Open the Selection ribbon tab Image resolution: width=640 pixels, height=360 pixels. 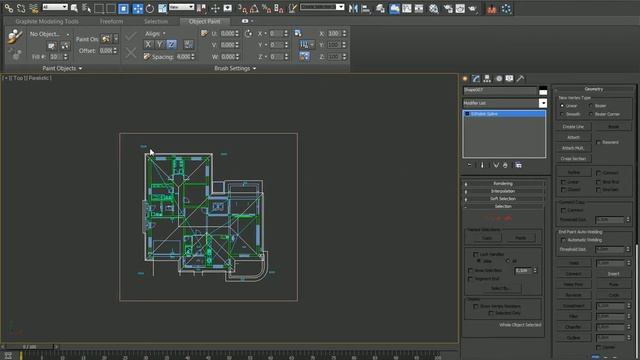coord(156,21)
